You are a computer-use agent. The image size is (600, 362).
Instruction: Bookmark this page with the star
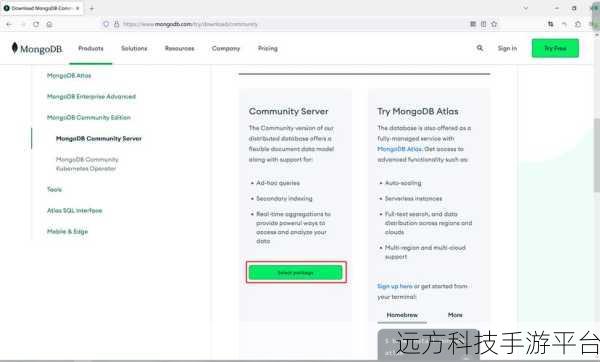494,24
